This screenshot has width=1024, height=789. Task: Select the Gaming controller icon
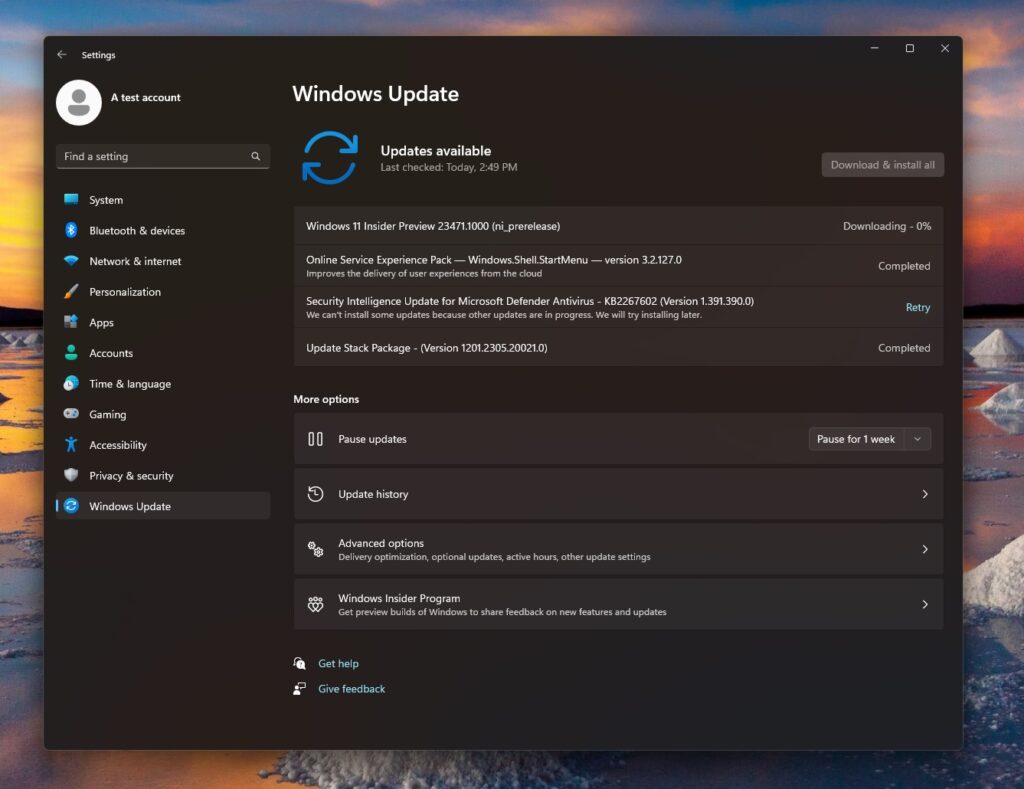tap(70, 414)
